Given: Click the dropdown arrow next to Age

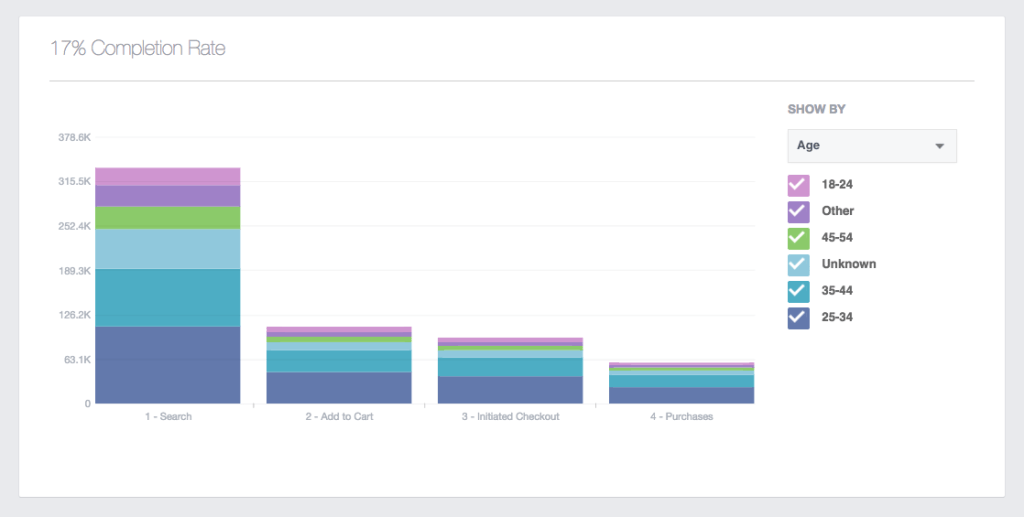Looking at the screenshot, I should coord(939,146).
